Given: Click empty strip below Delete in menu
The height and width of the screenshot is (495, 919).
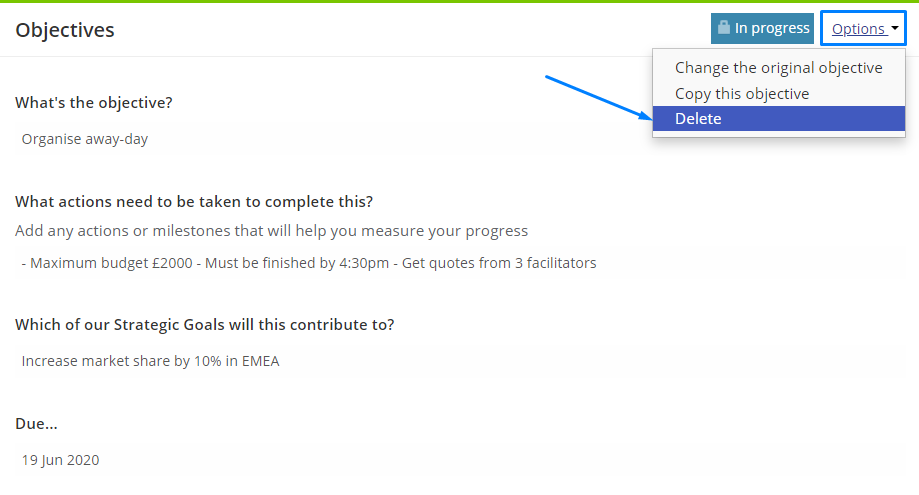Looking at the screenshot, I should pos(779,134).
